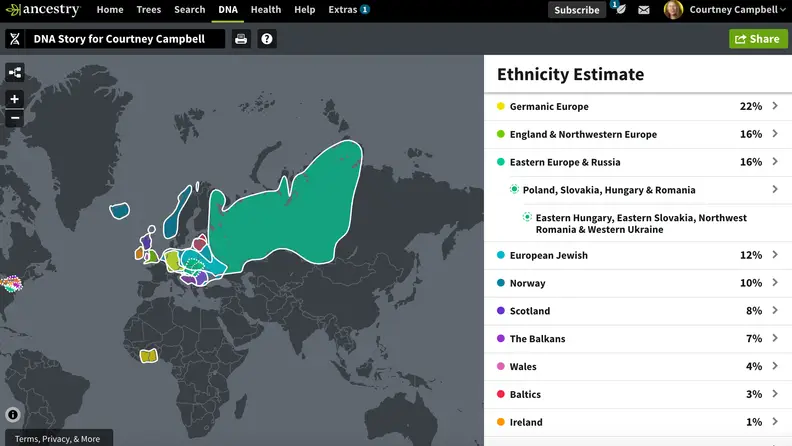The image size is (792, 446).
Task: Click the Subscribe button
Action: click(x=577, y=10)
